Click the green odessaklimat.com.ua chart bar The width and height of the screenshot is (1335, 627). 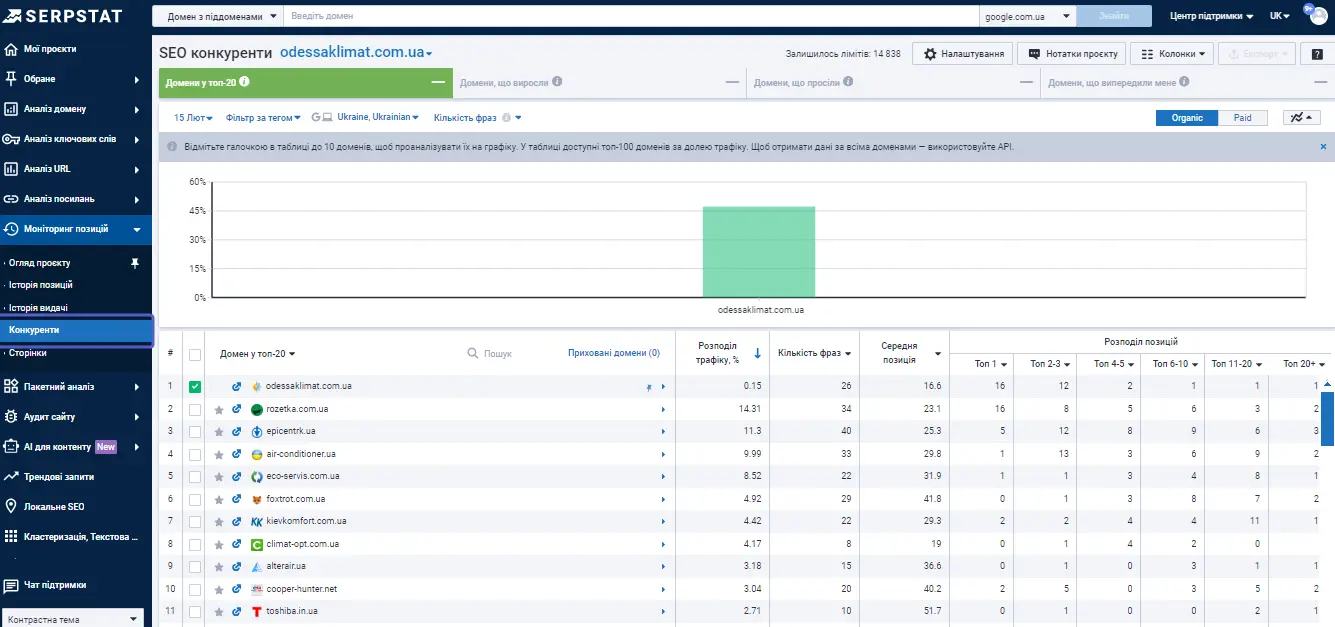coord(759,251)
